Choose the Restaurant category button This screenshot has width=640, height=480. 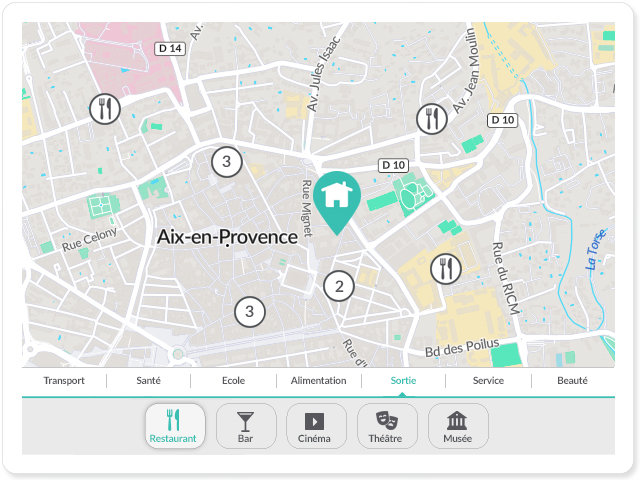(175, 426)
